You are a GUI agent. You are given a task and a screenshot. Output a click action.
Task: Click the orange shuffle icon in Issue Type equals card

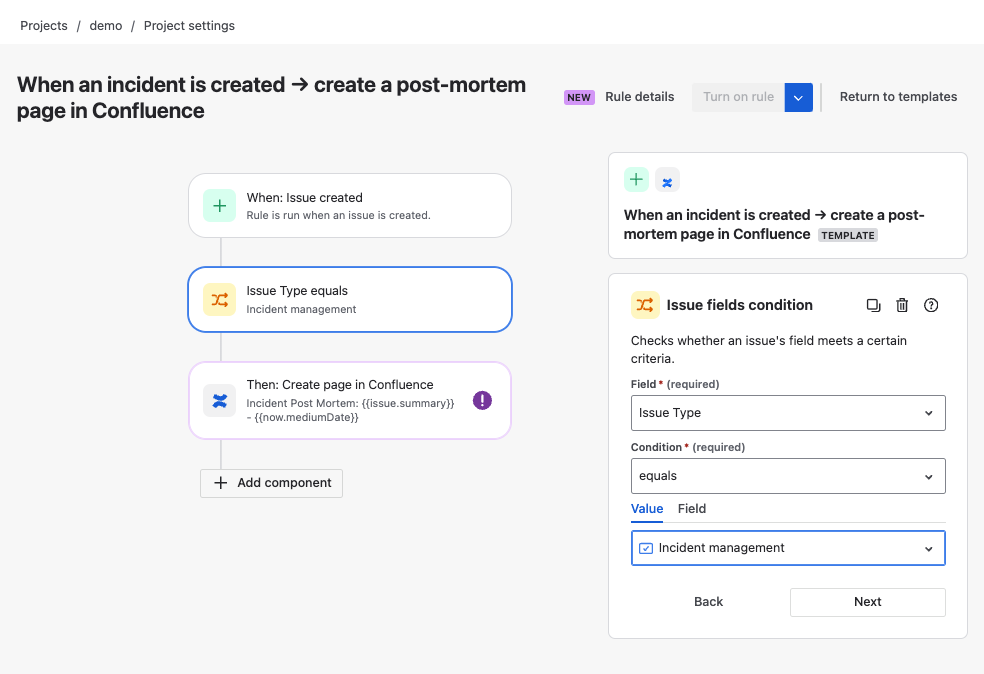point(220,299)
